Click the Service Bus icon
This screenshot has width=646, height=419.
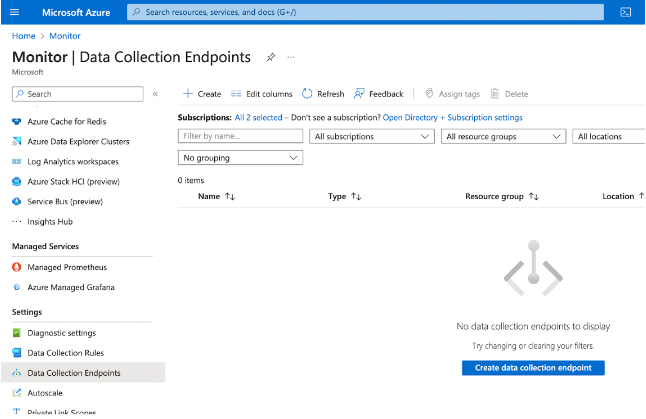pos(16,201)
